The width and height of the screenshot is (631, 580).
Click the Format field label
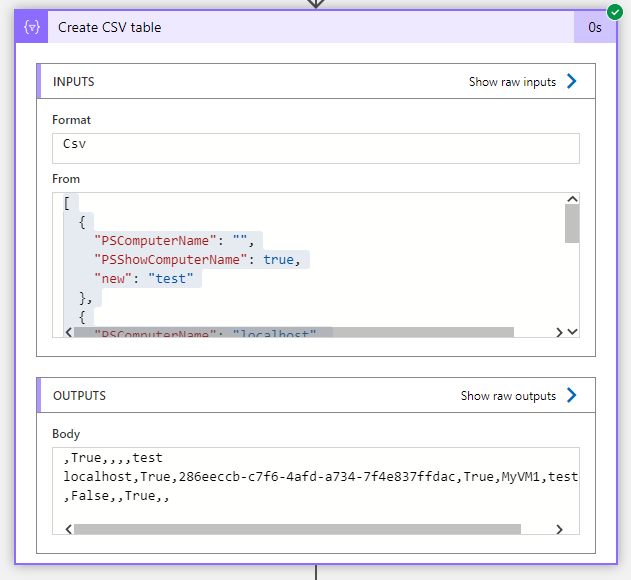click(x=72, y=120)
